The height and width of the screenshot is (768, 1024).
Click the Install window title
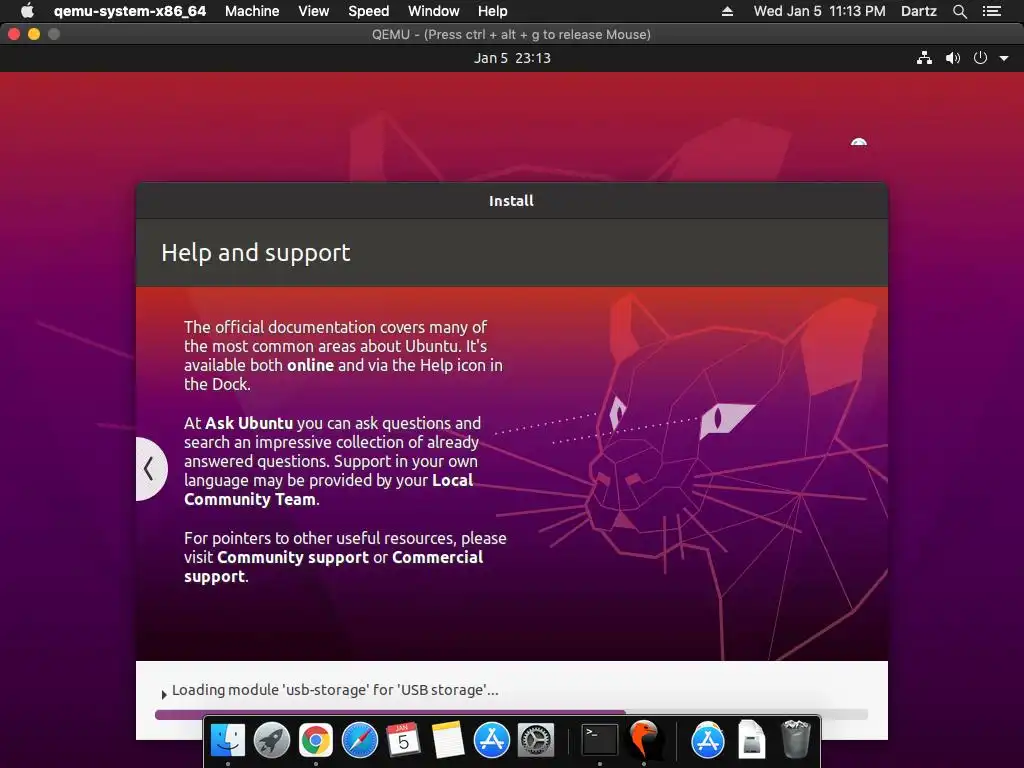pos(511,200)
